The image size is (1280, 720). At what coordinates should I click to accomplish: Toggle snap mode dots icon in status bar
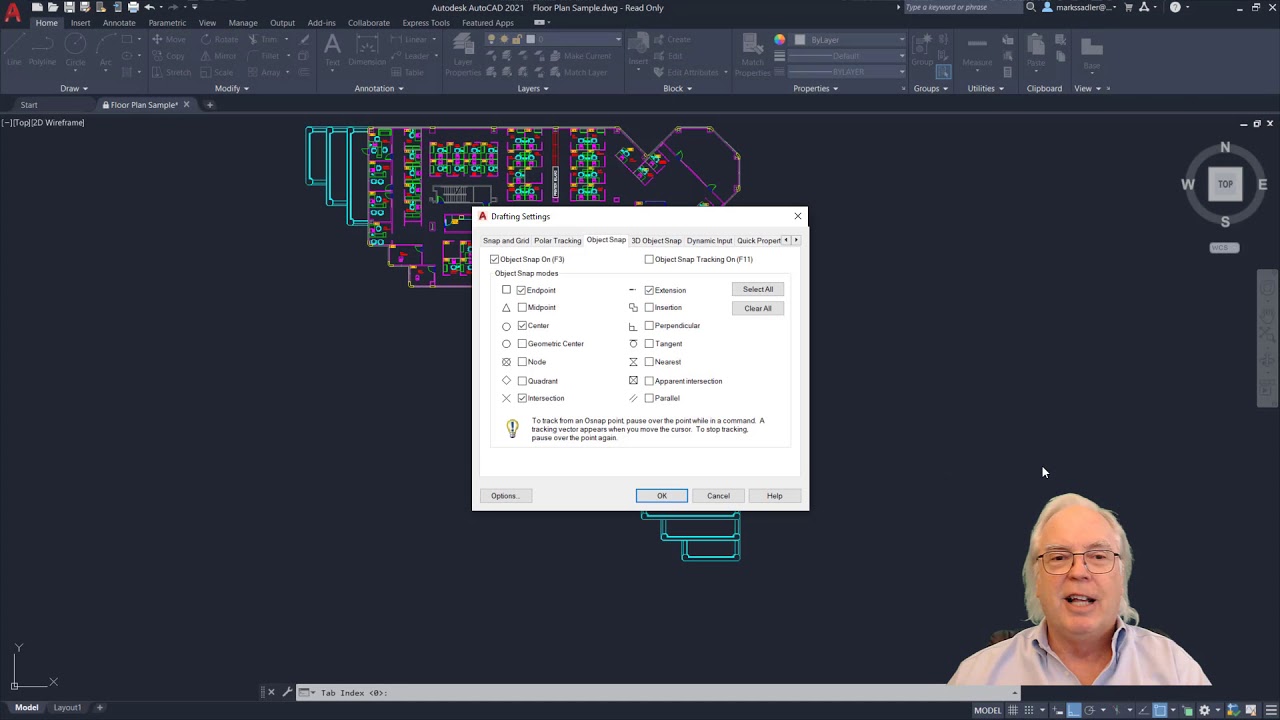tap(1029, 710)
